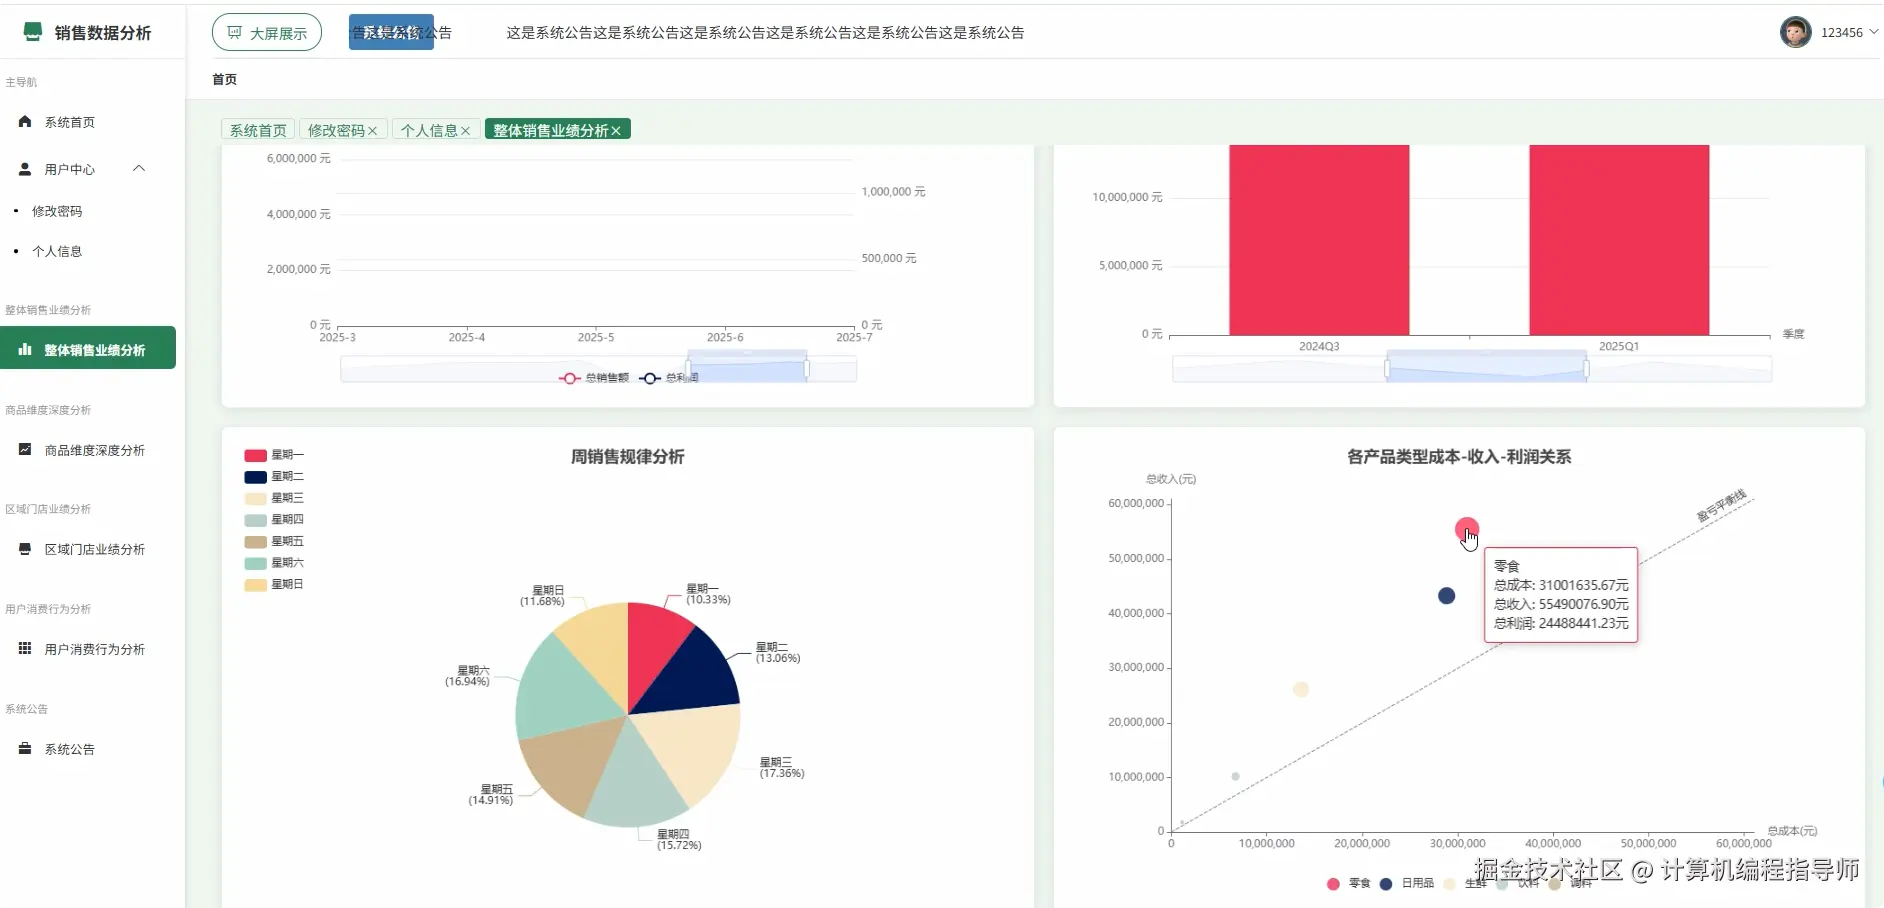Switch to the 修改密码 tab
The image size is (1884, 908).
tap(336, 130)
